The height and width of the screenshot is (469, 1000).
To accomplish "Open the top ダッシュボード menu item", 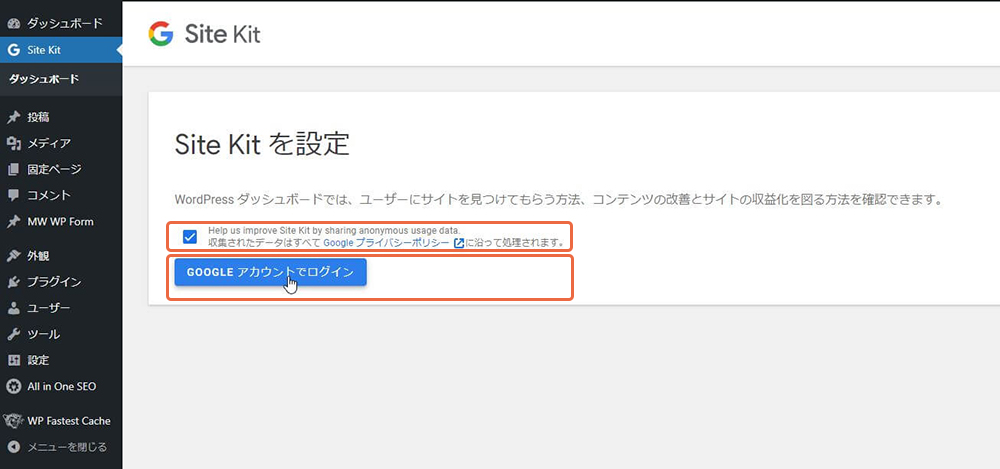I will pos(61,24).
